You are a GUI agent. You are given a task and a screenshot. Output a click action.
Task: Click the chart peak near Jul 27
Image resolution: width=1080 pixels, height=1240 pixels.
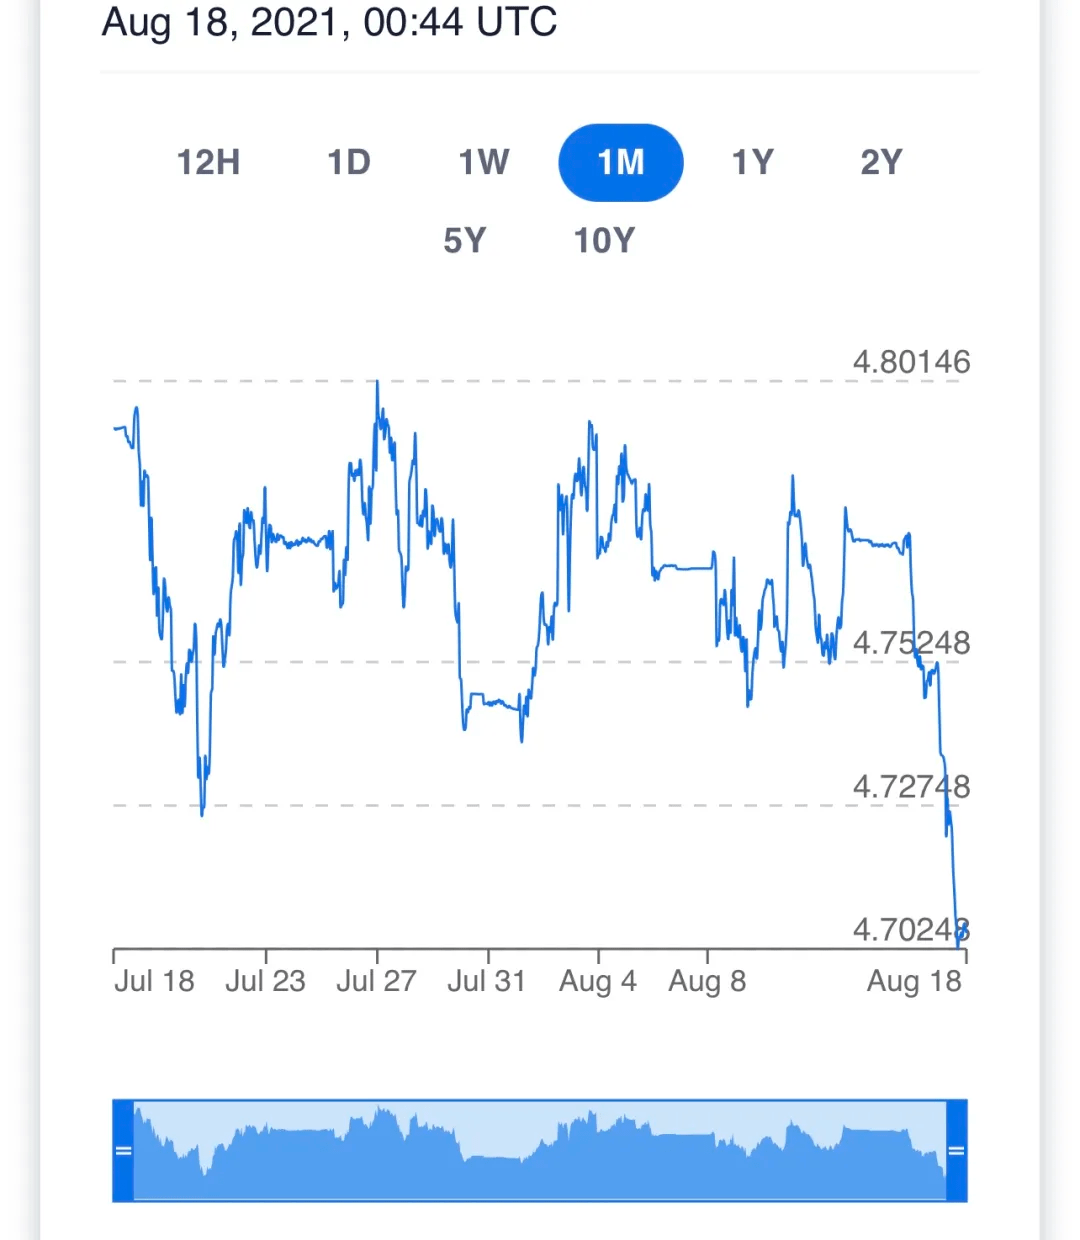tap(377, 383)
